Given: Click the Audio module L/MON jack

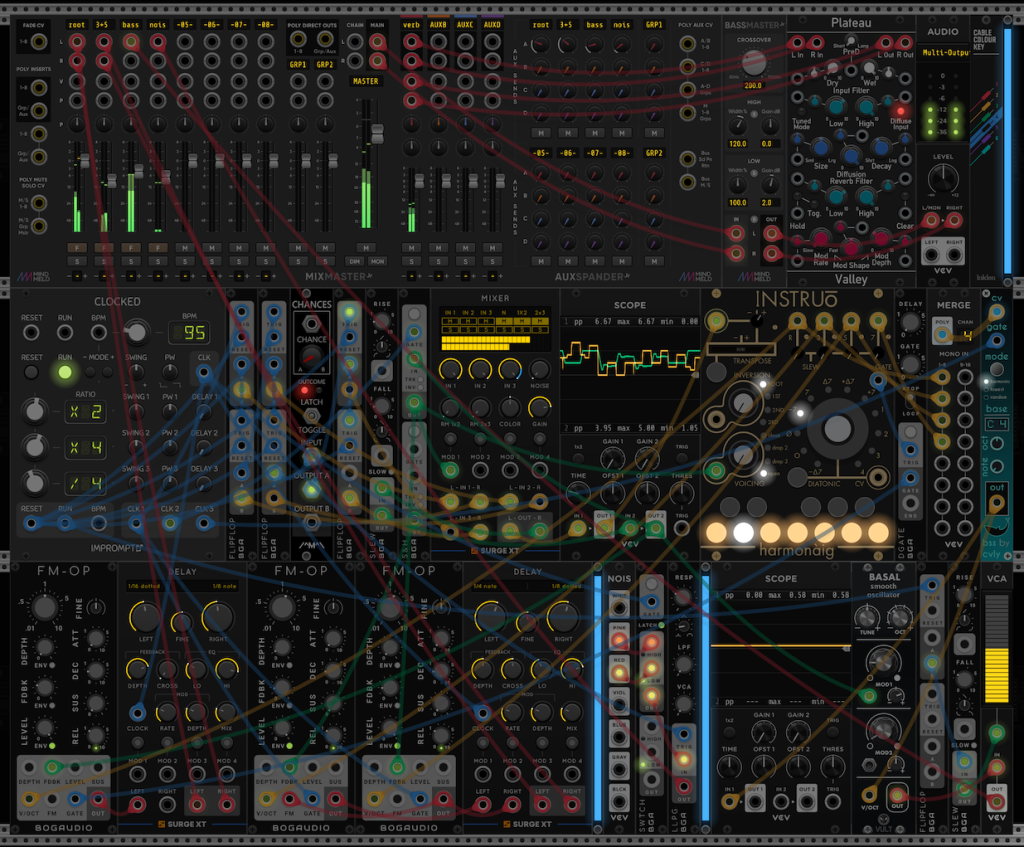Looking at the screenshot, I should click(x=931, y=221).
